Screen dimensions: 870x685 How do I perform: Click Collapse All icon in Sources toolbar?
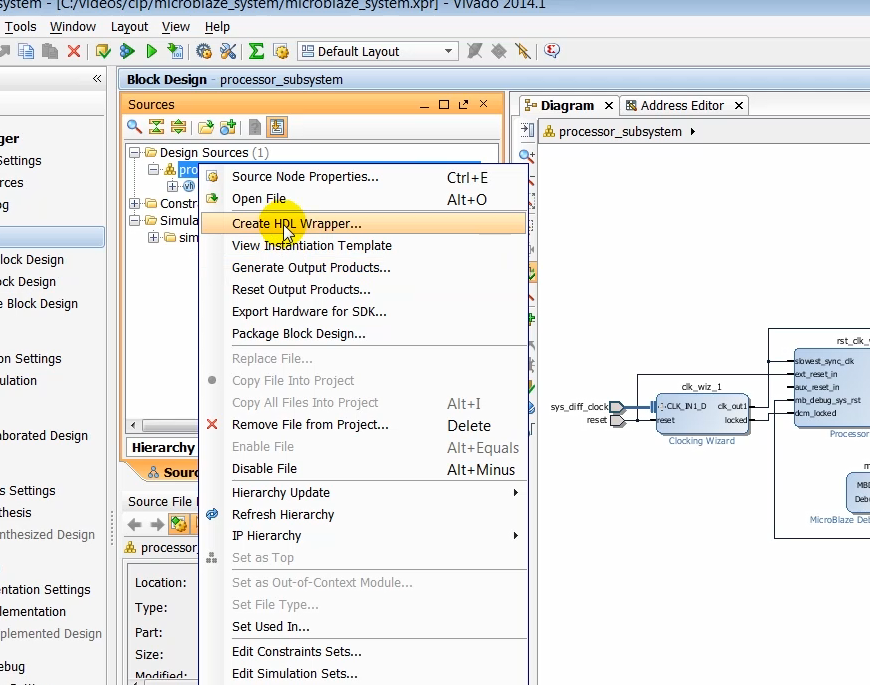tap(156, 127)
